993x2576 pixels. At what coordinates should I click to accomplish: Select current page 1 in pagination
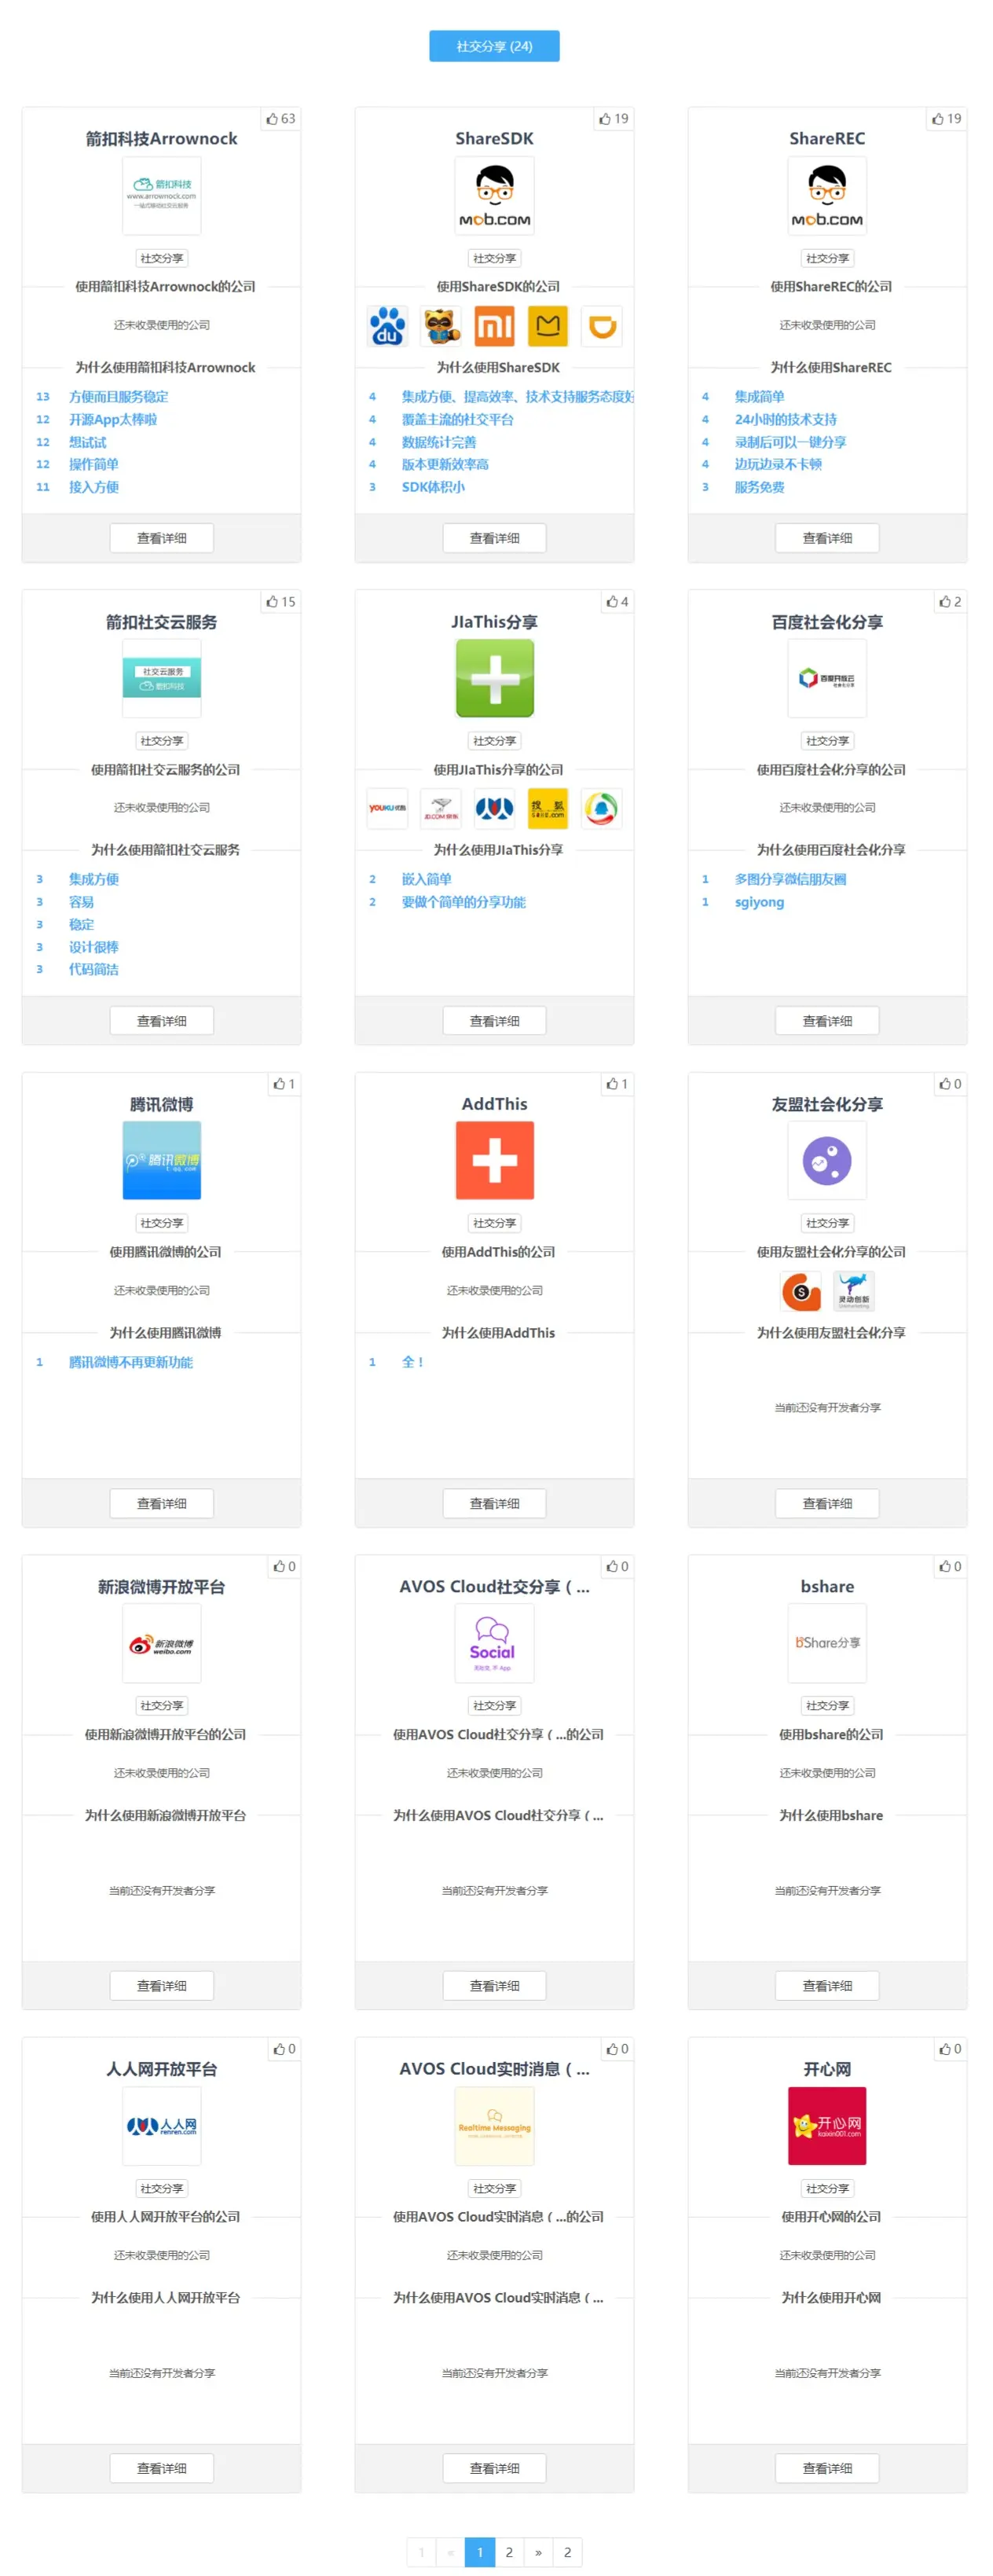480,2552
